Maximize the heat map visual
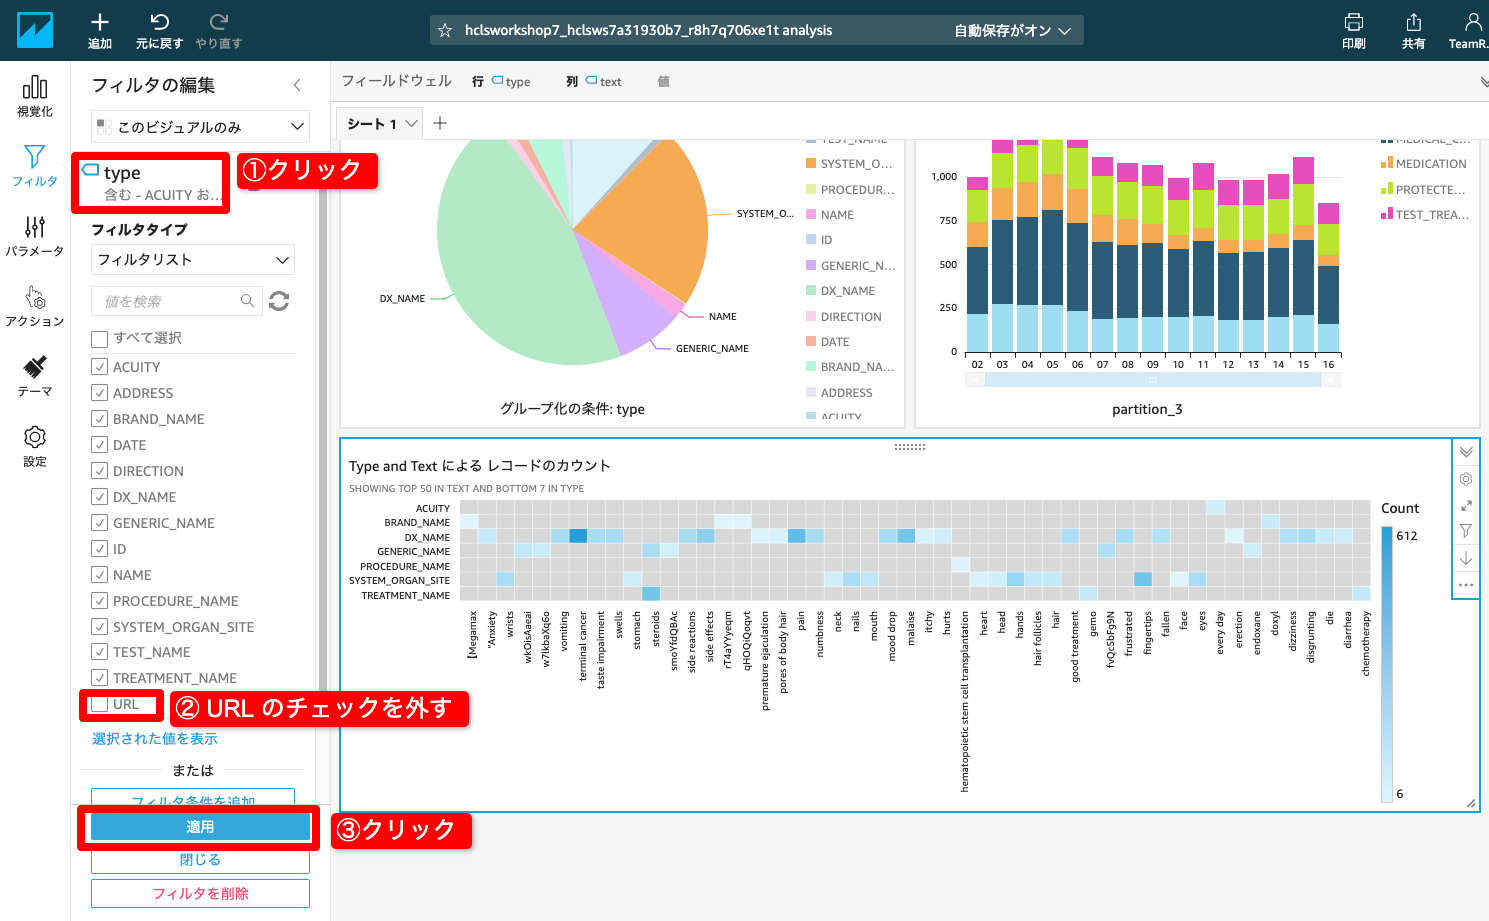The image size is (1489, 921). click(x=1466, y=505)
